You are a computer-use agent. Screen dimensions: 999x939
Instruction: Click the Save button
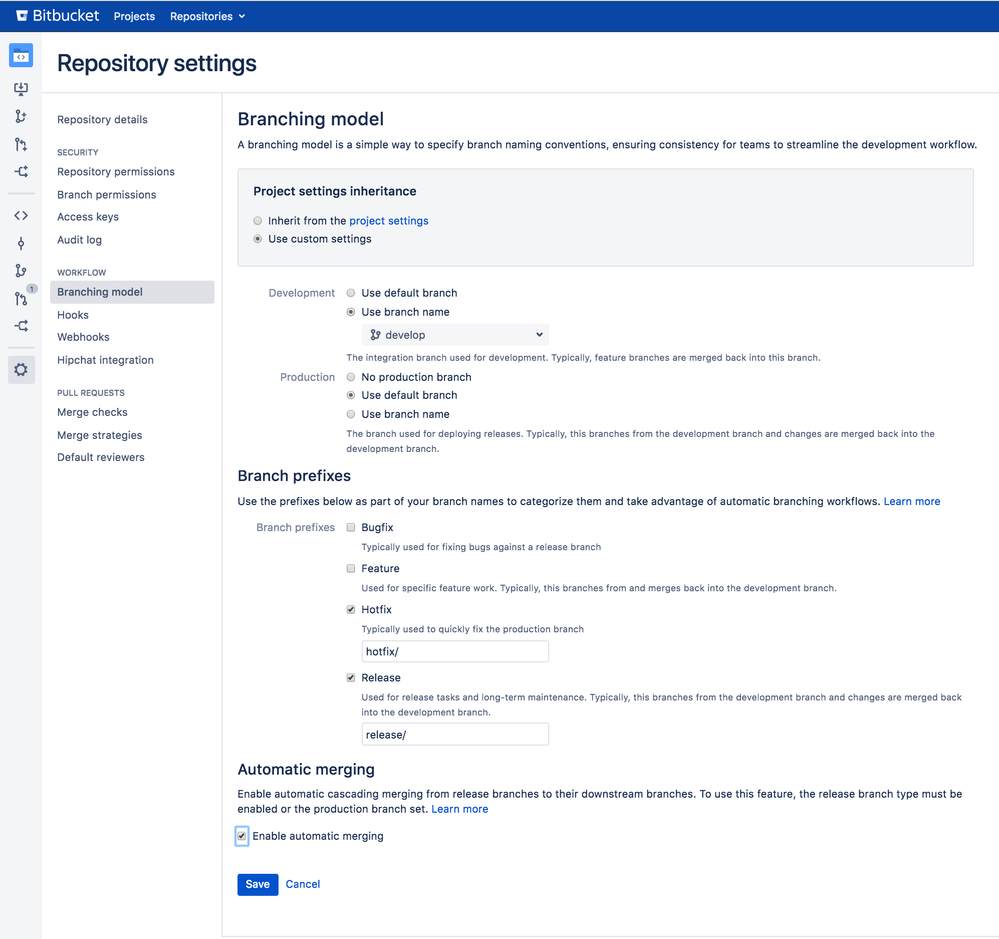click(257, 884)
